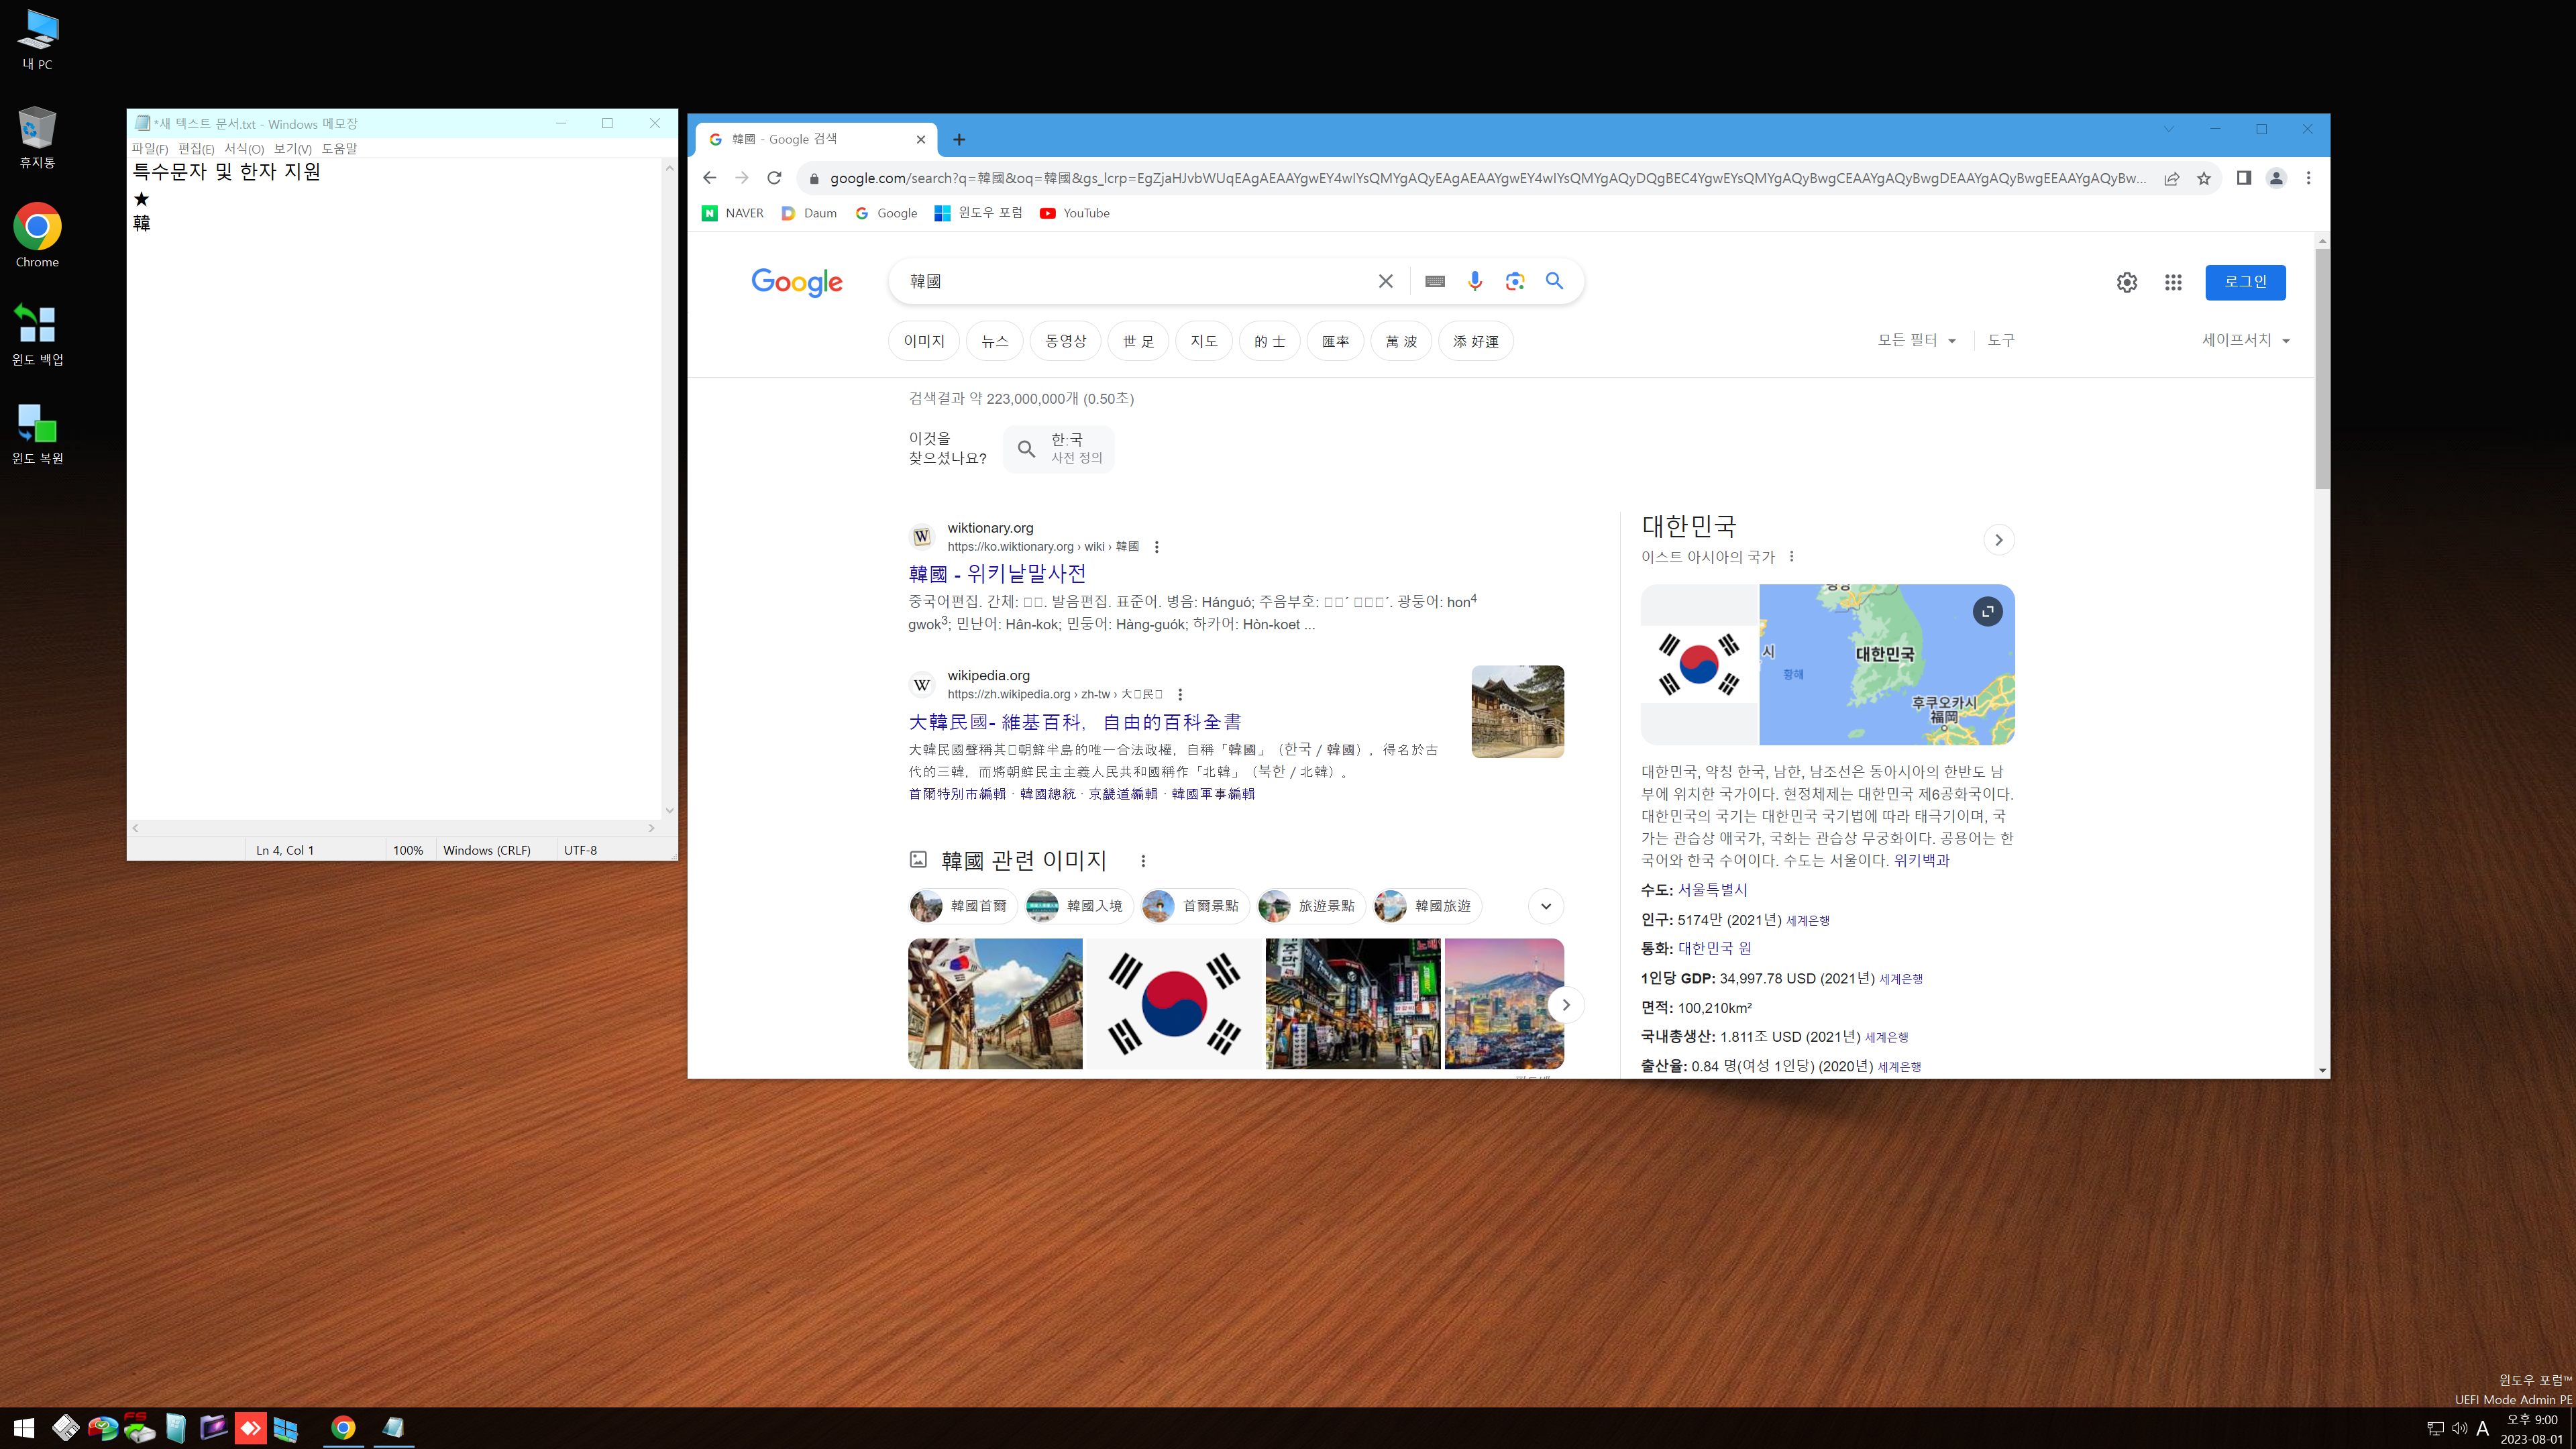Viewport: 2576px width, 1449px height.
Task: Click the 도구 tools button
Action: point(2001,340)
